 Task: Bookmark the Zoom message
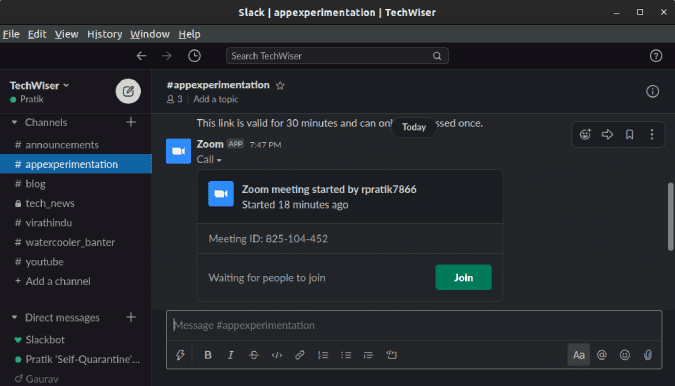tap(629, 135)
